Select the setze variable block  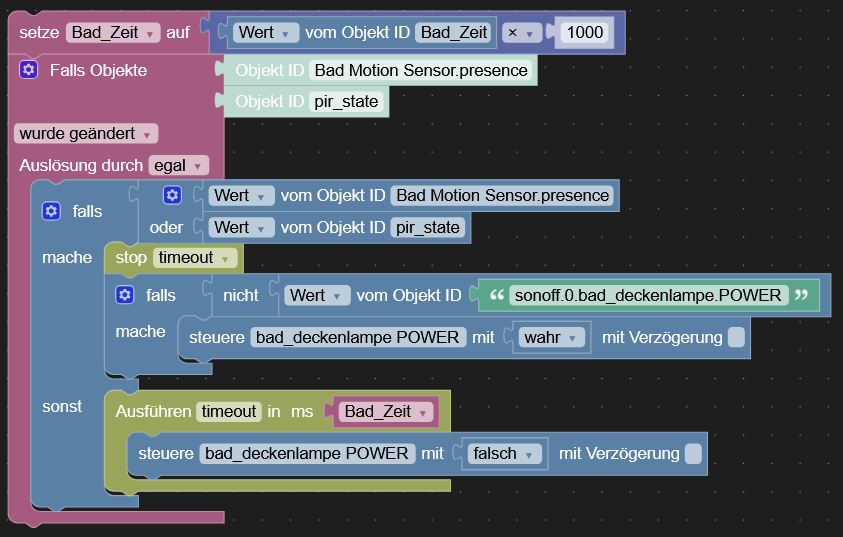pos(39,32)
